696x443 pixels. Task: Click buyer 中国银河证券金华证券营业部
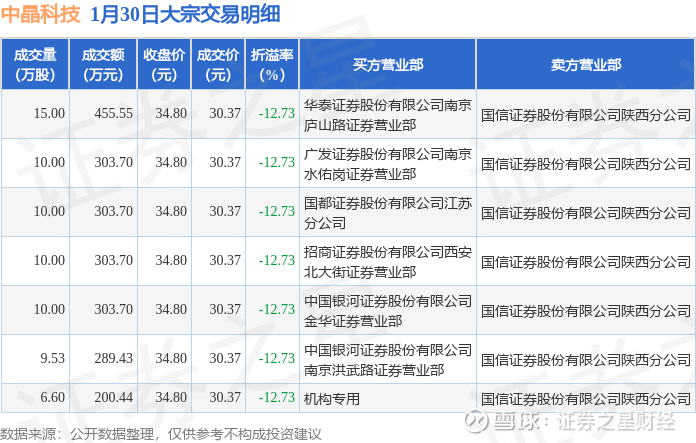tap(388, 310)
